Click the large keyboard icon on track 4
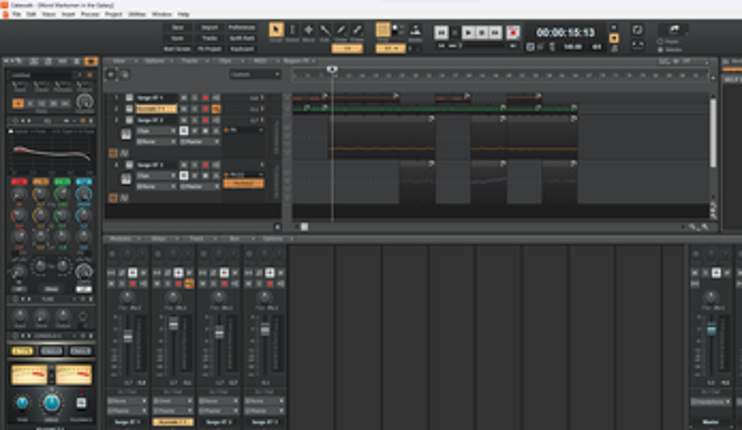742x430 pixels. coord(126,179)
